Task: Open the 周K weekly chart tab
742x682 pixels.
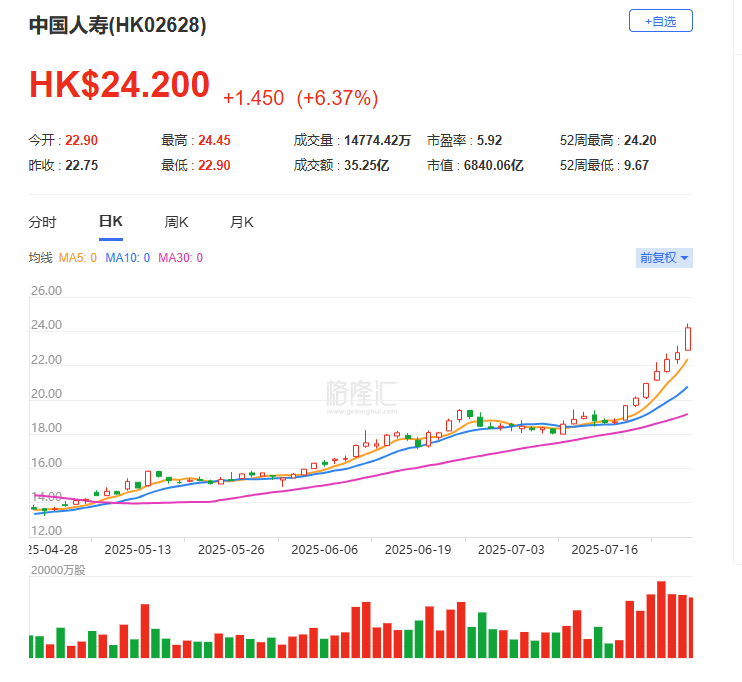Action: 176,222
